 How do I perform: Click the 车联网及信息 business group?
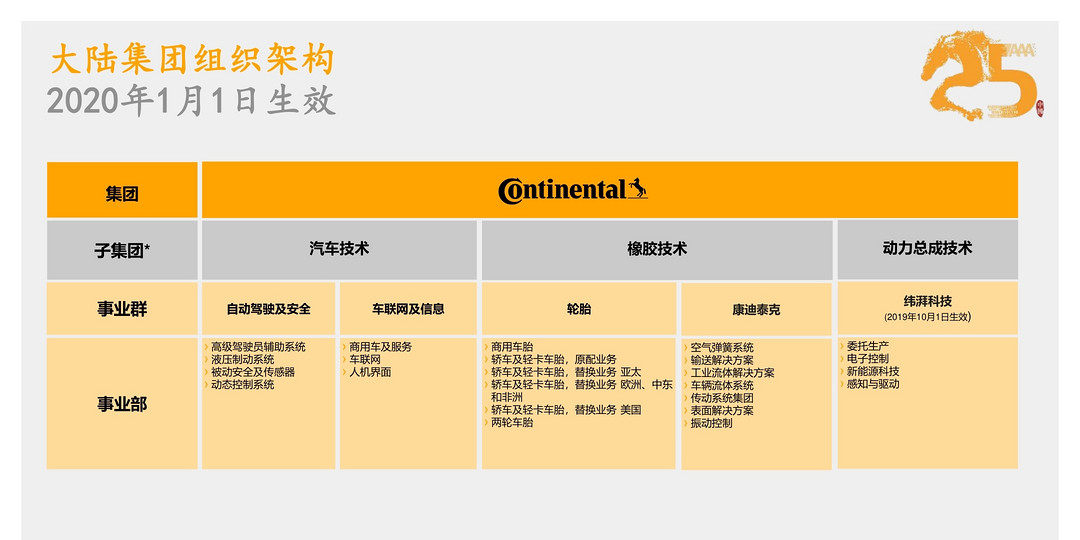click(x=408, y=309)
